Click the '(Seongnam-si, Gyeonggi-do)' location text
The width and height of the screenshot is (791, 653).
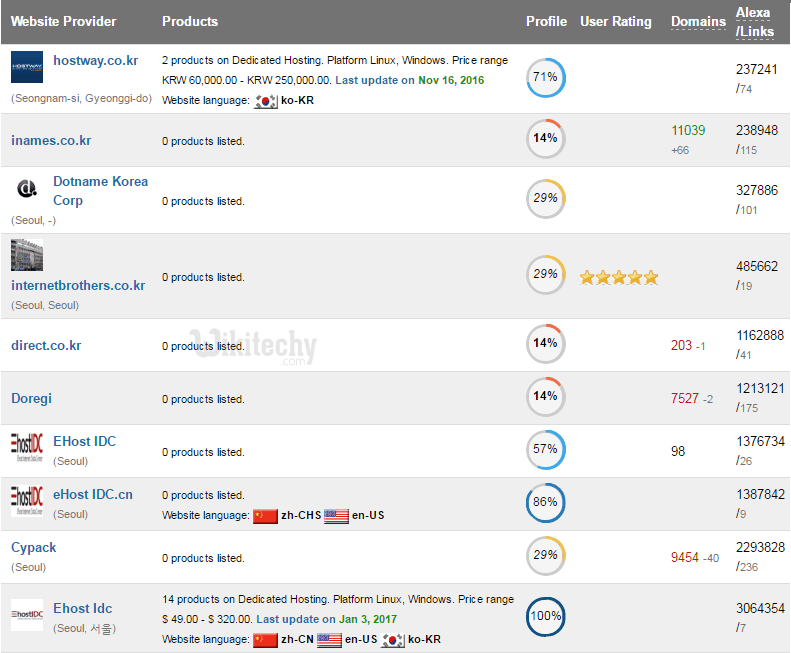pos(81,98)
